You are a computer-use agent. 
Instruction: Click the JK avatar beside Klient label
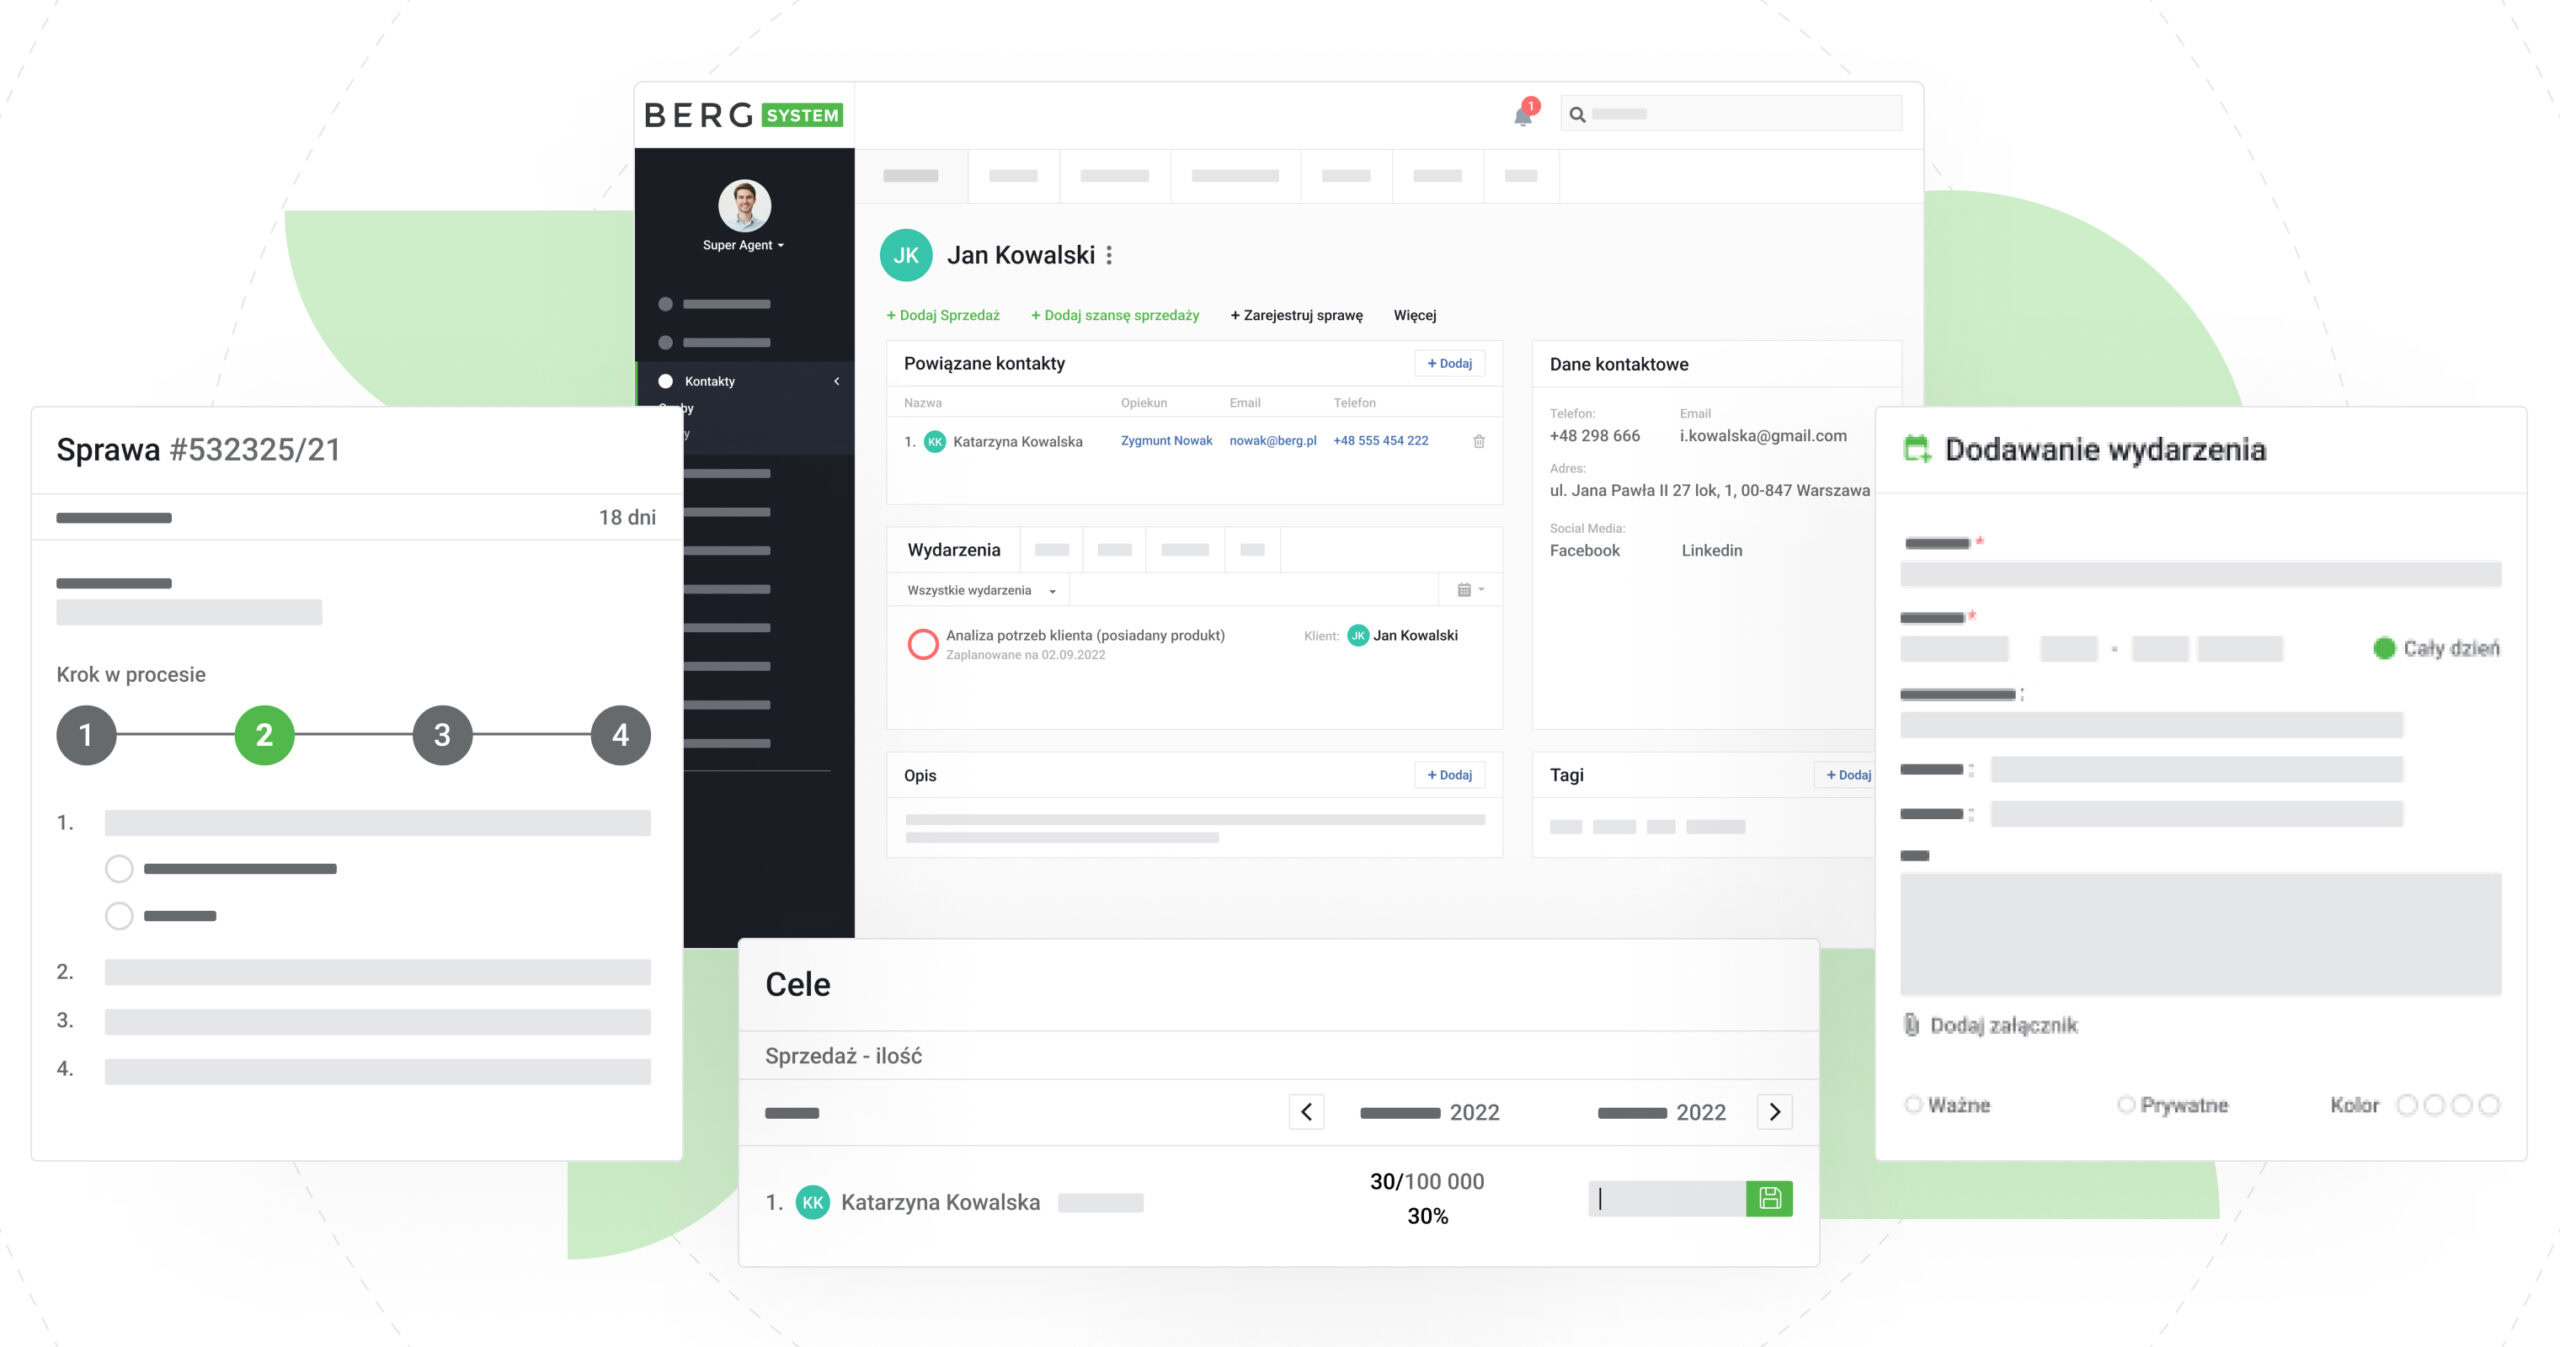tap(1358, 635)
